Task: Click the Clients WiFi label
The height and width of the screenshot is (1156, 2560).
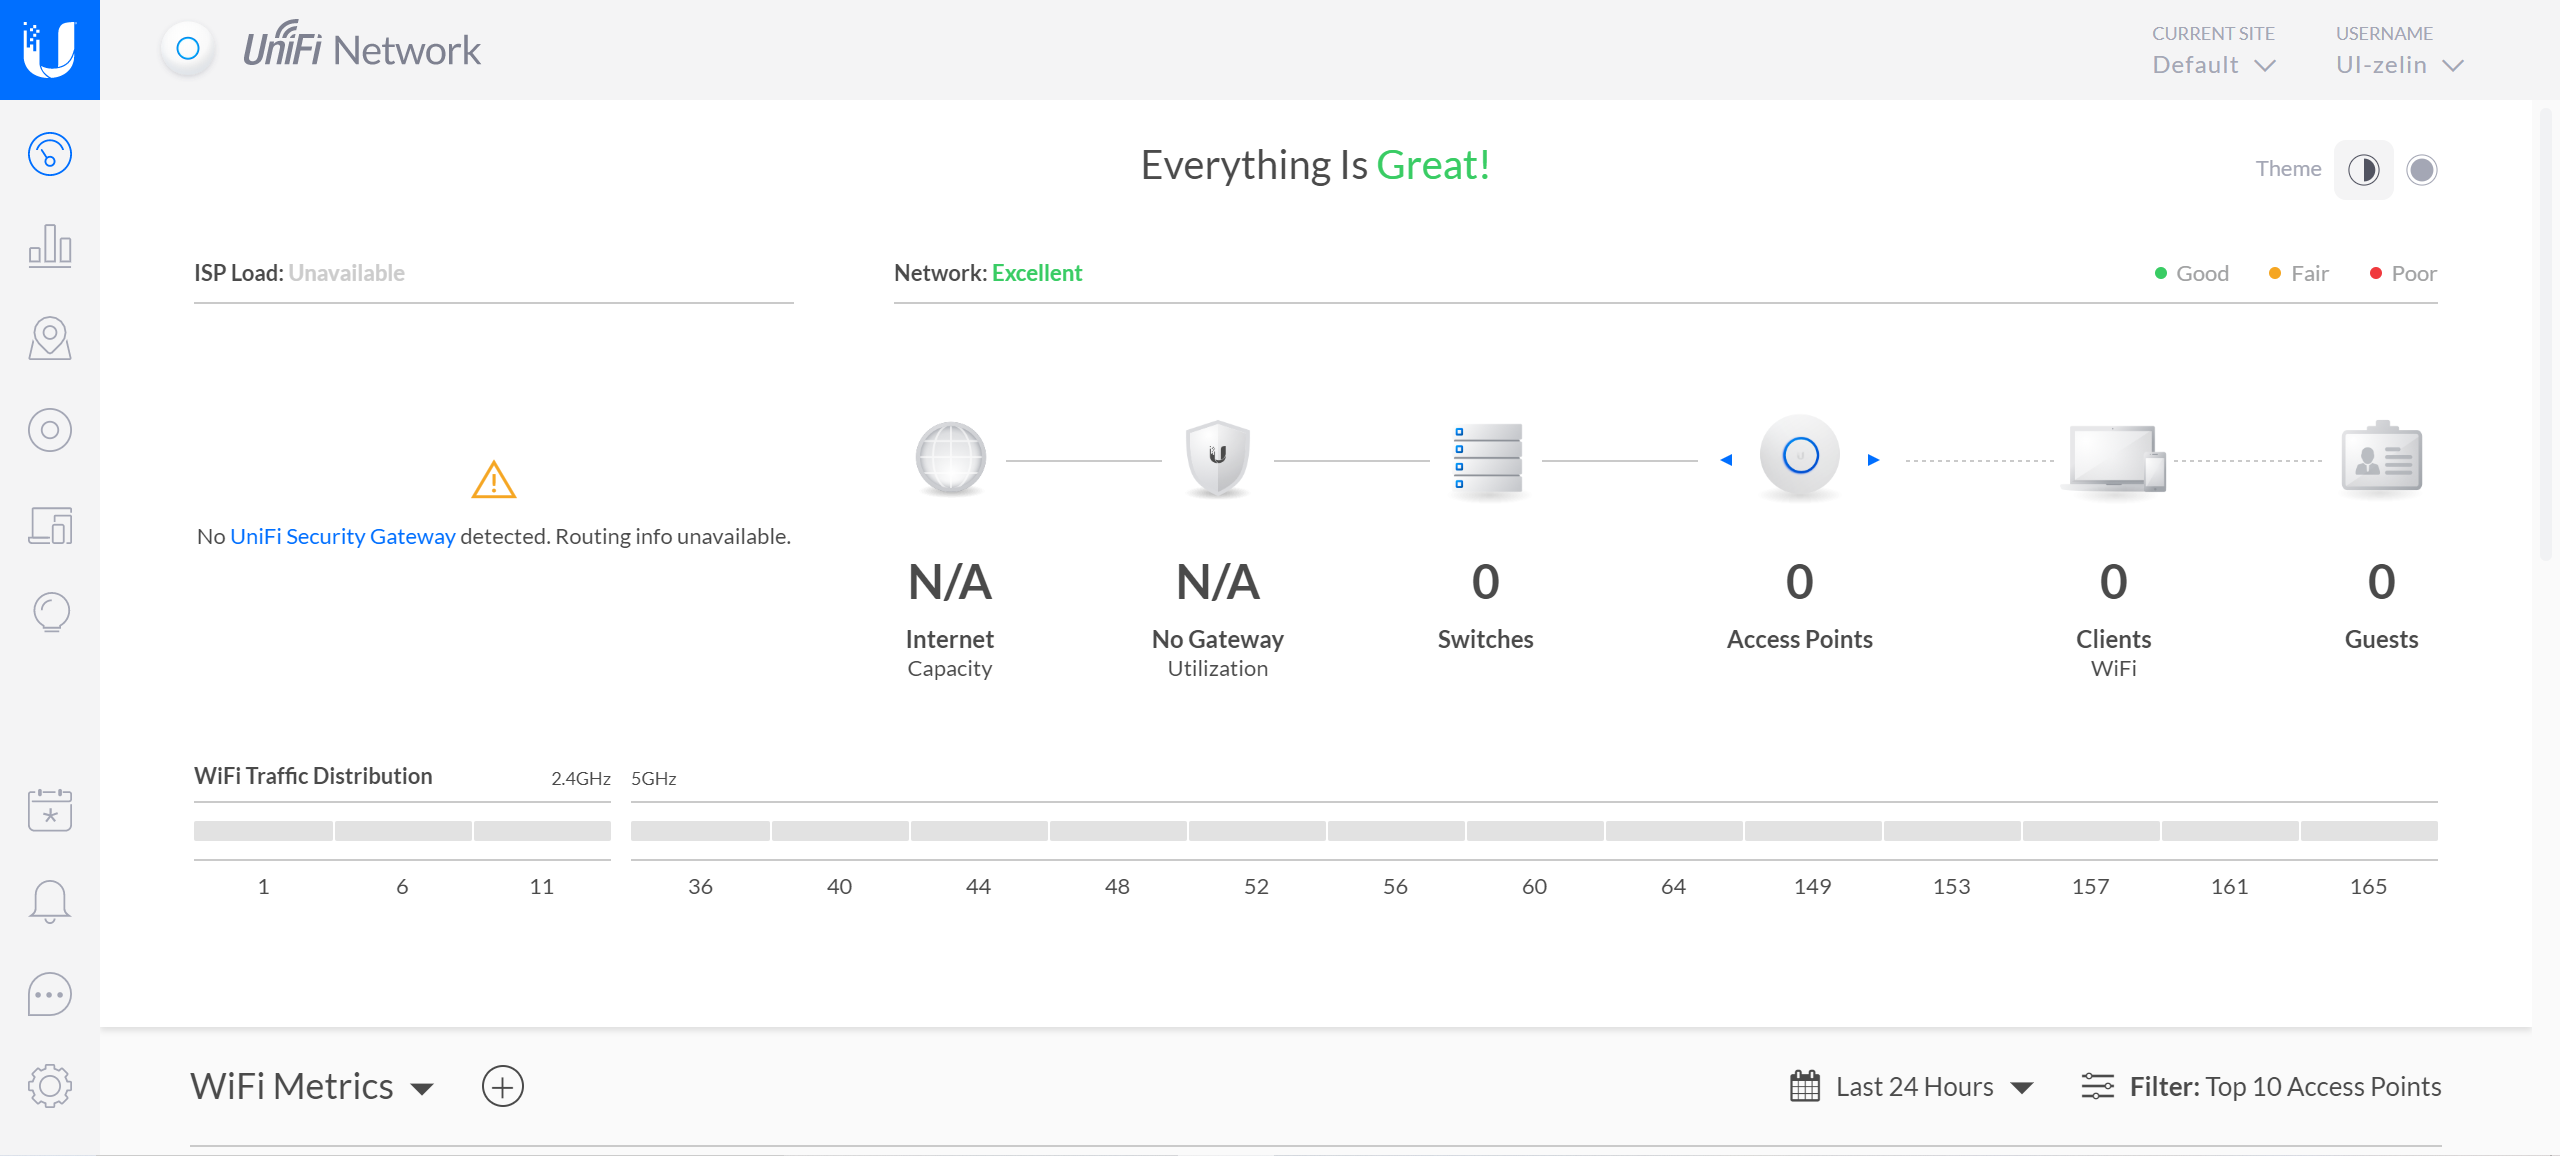Action: tap(2113, 653)
